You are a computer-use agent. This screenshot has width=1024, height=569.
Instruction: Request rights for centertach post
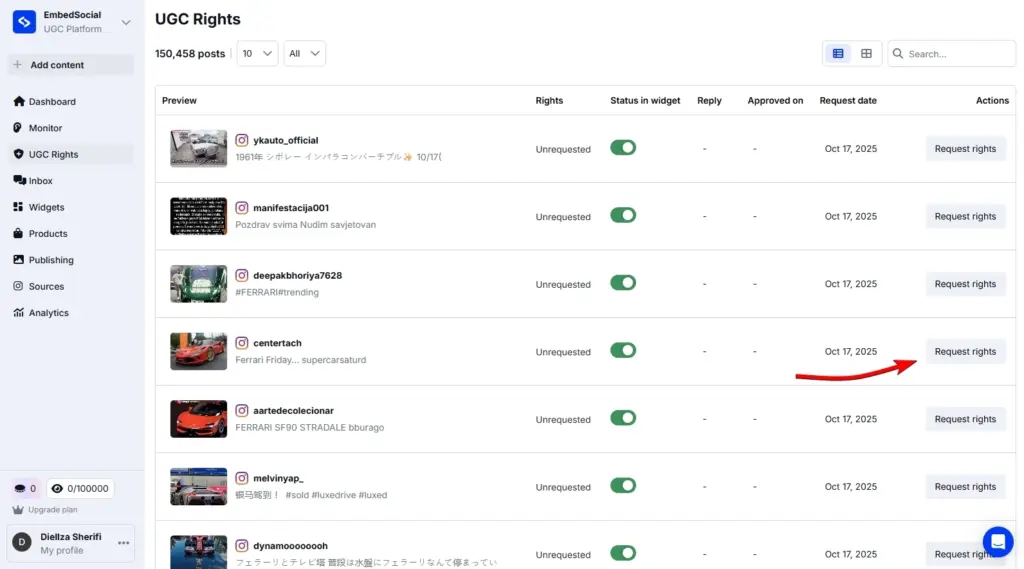point(965,351)
